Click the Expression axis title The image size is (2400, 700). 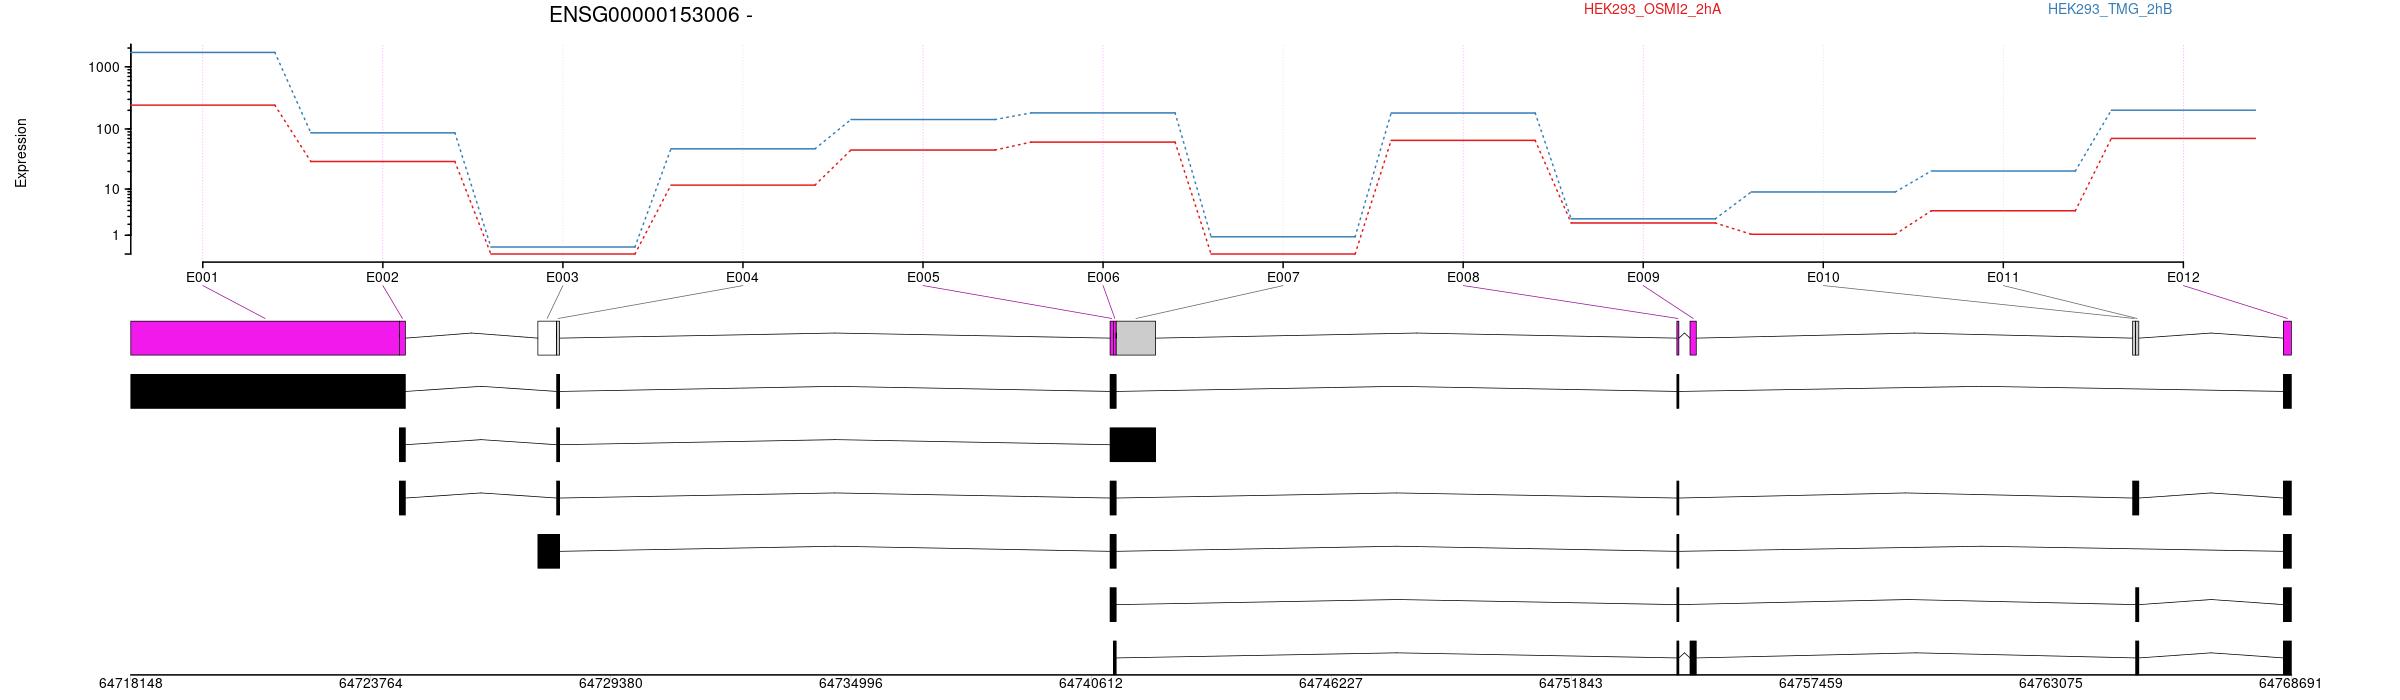pos(21,153)
